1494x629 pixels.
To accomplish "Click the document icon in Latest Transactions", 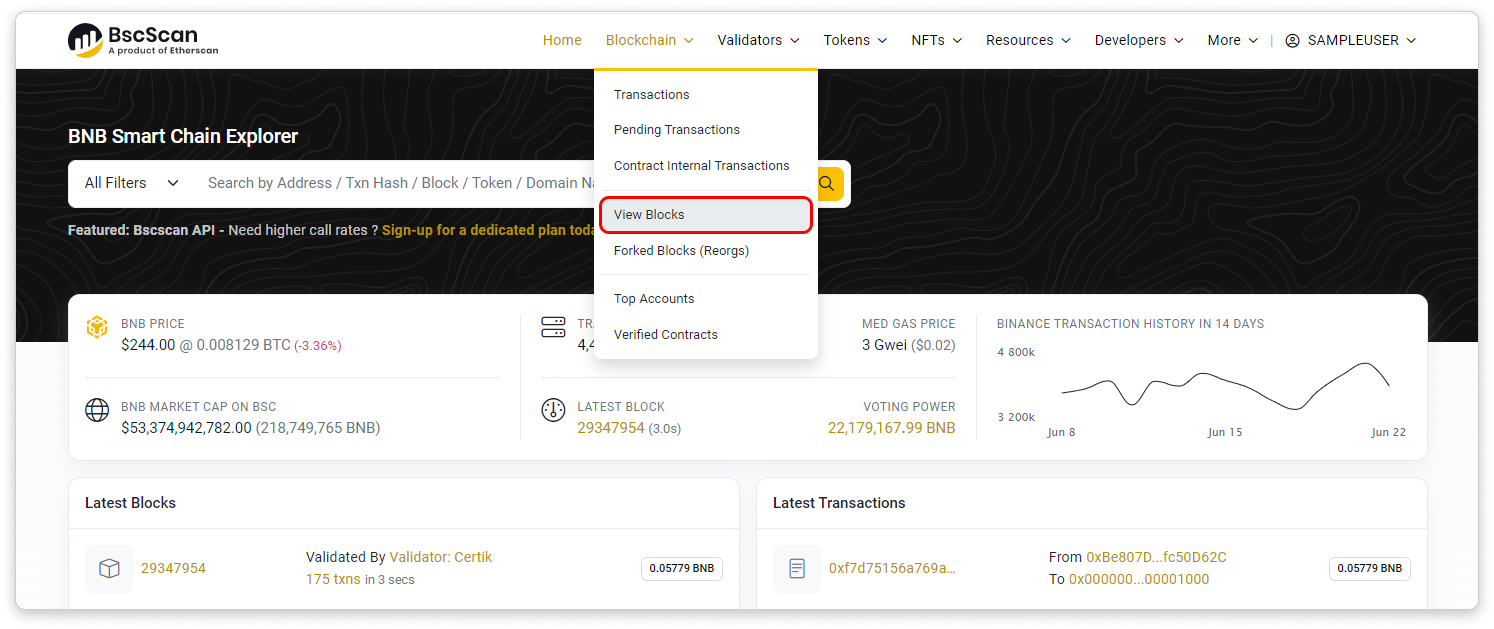I will 797,568.
